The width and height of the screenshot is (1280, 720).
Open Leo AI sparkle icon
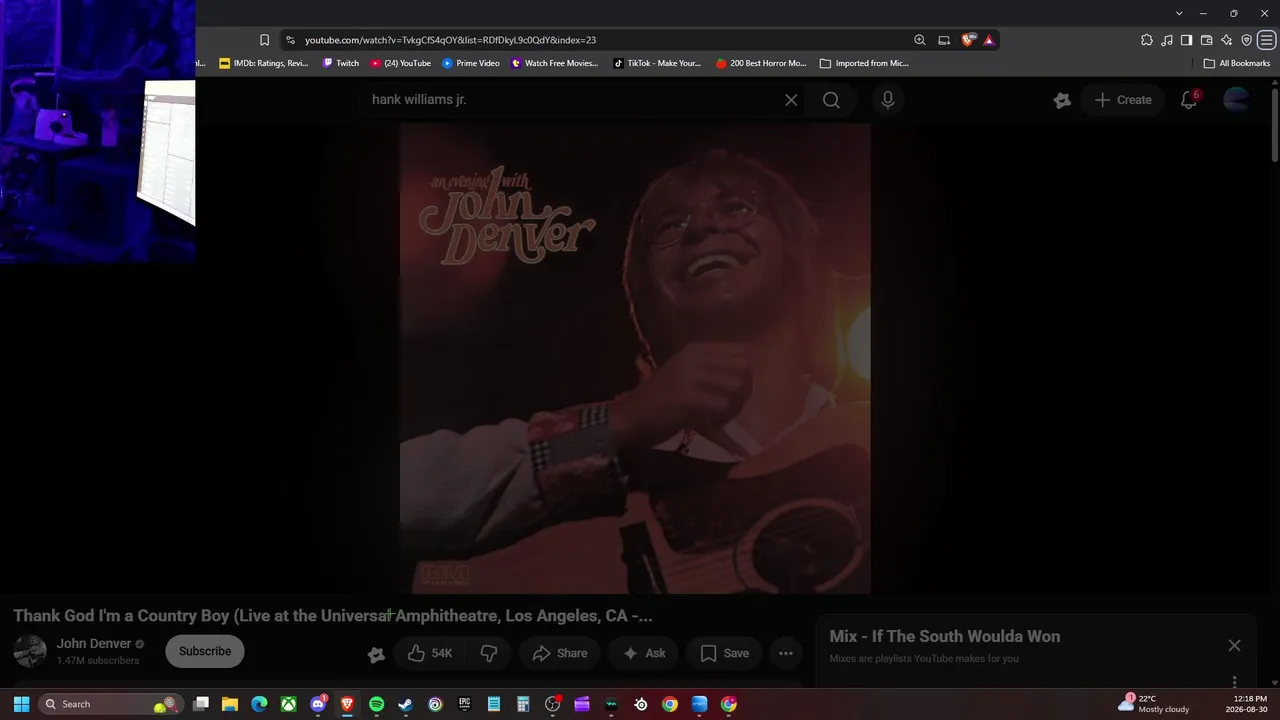[1227, 40]
